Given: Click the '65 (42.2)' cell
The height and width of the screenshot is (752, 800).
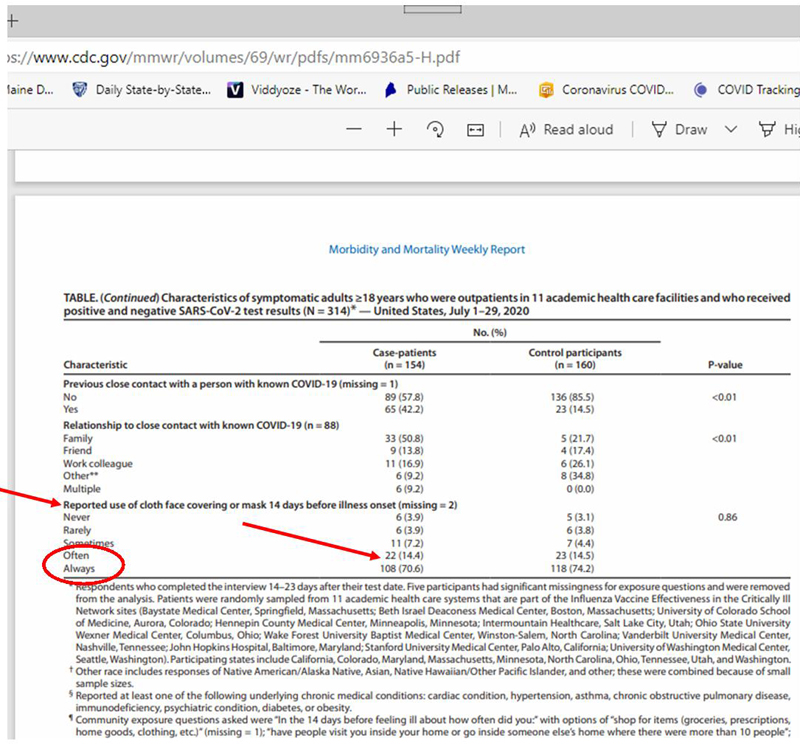Looking at the screenshot, I should 404,409.
